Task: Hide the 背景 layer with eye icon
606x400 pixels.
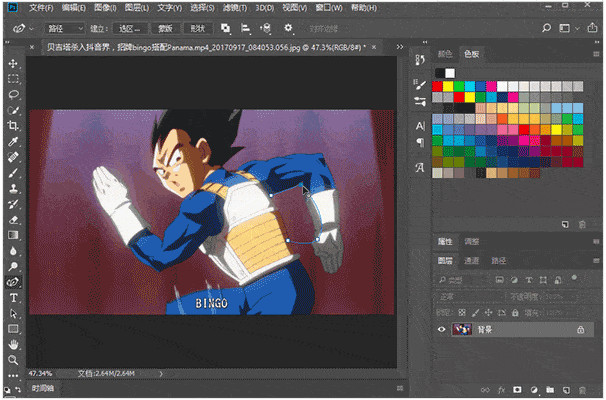Action: 442,329
